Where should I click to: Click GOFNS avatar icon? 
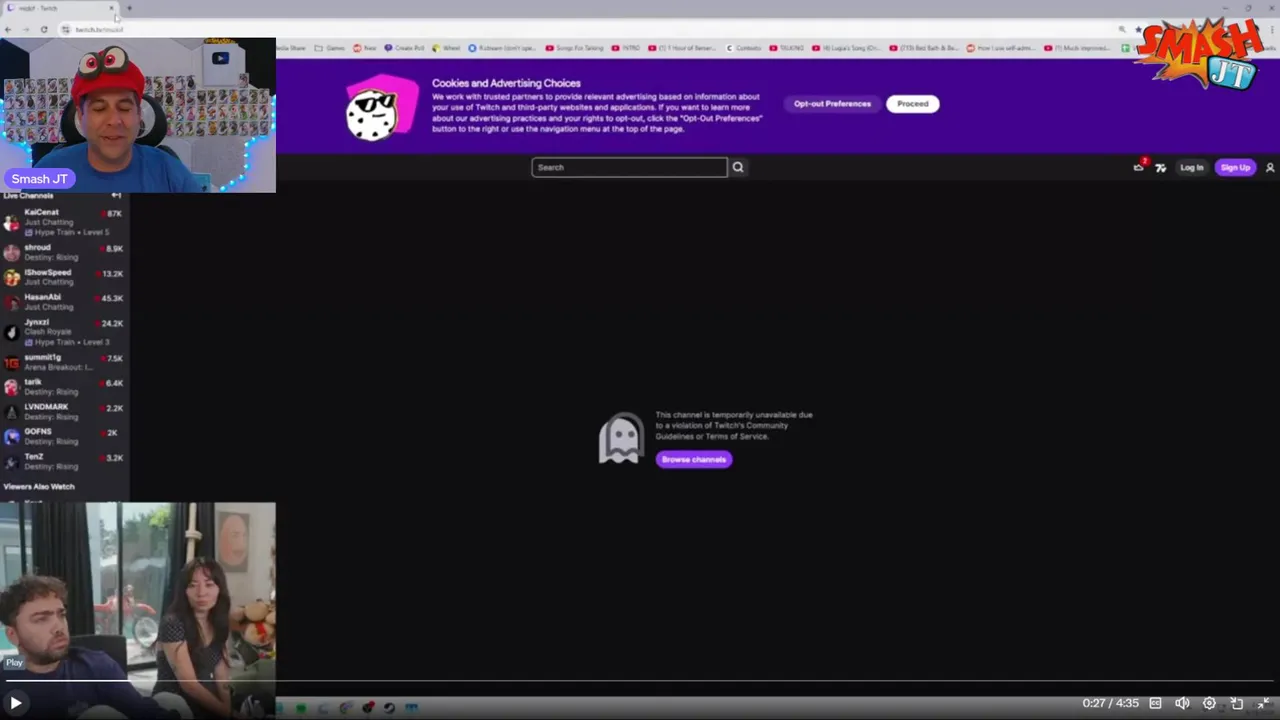tap(12, 437)
